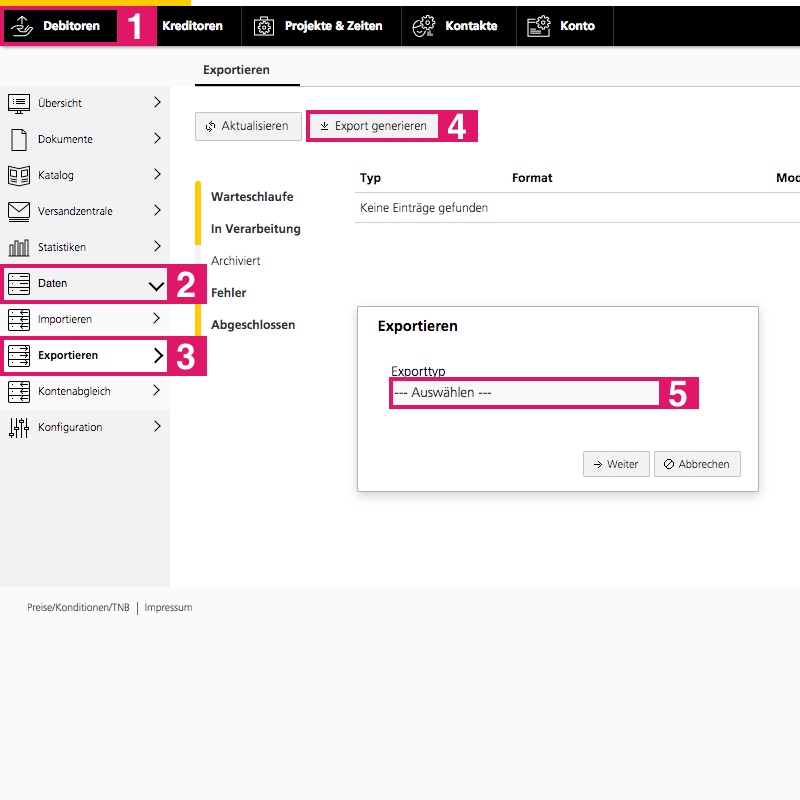
Task: Switch to the Kreditoren top menu
Action: (x=192, y=26)
